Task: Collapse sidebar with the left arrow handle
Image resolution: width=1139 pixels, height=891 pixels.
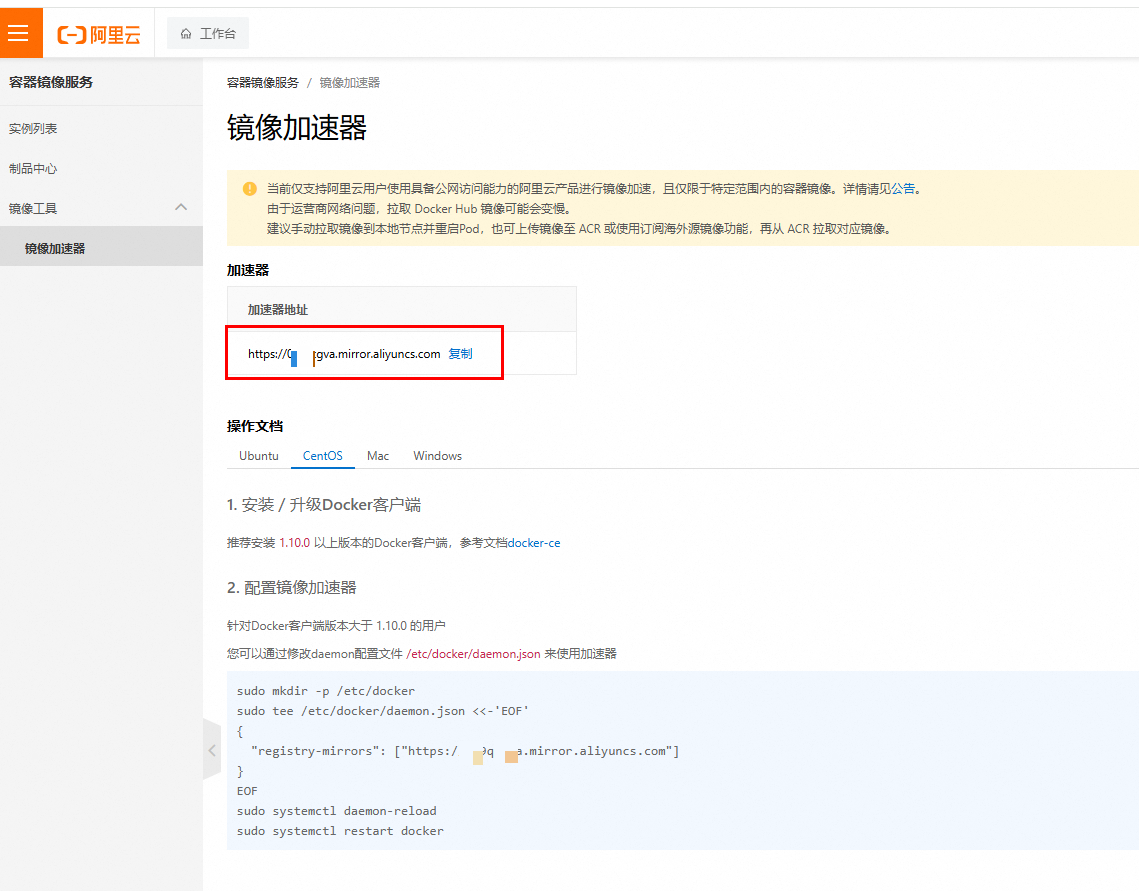Action: coord(211,750)
